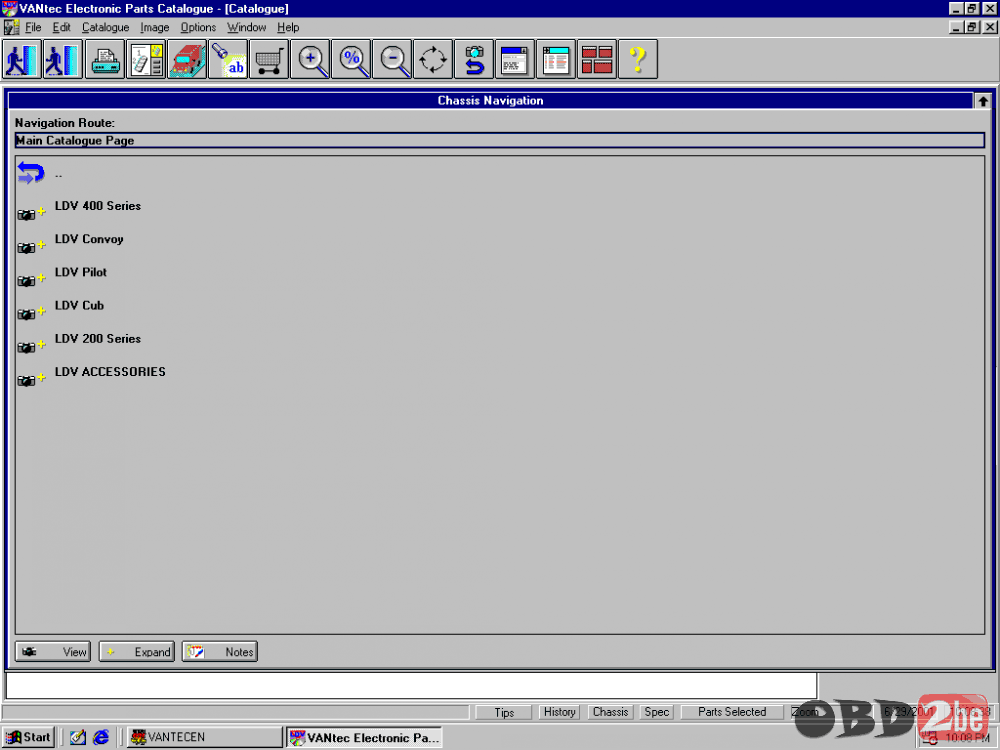Image resolution: width=1000 pixels, height=750 pixels.
Task: Click the View button
Action: pos(53,652)
